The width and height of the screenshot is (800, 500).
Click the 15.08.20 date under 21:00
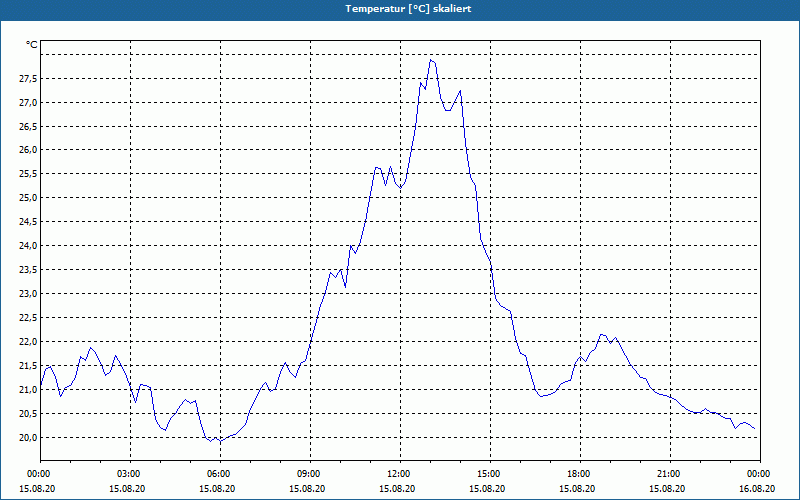tap(667, 488)
